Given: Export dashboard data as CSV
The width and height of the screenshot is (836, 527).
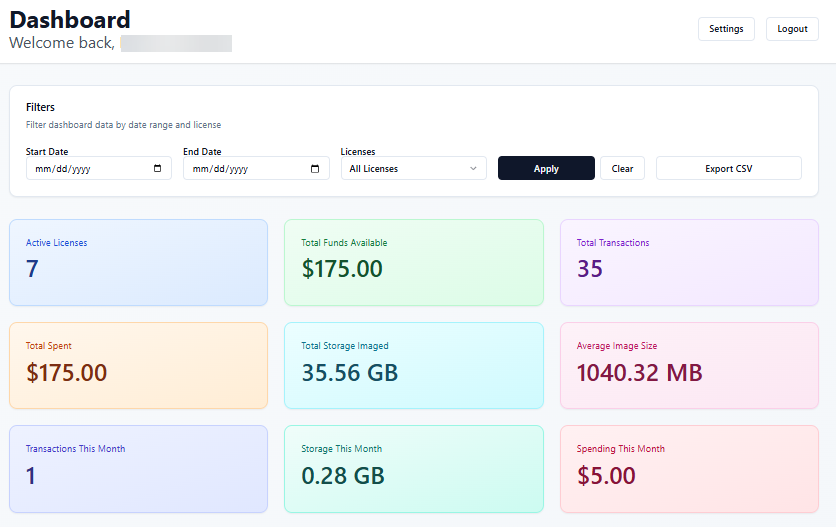Looking at the screenshot, I should tap(728, 169).
